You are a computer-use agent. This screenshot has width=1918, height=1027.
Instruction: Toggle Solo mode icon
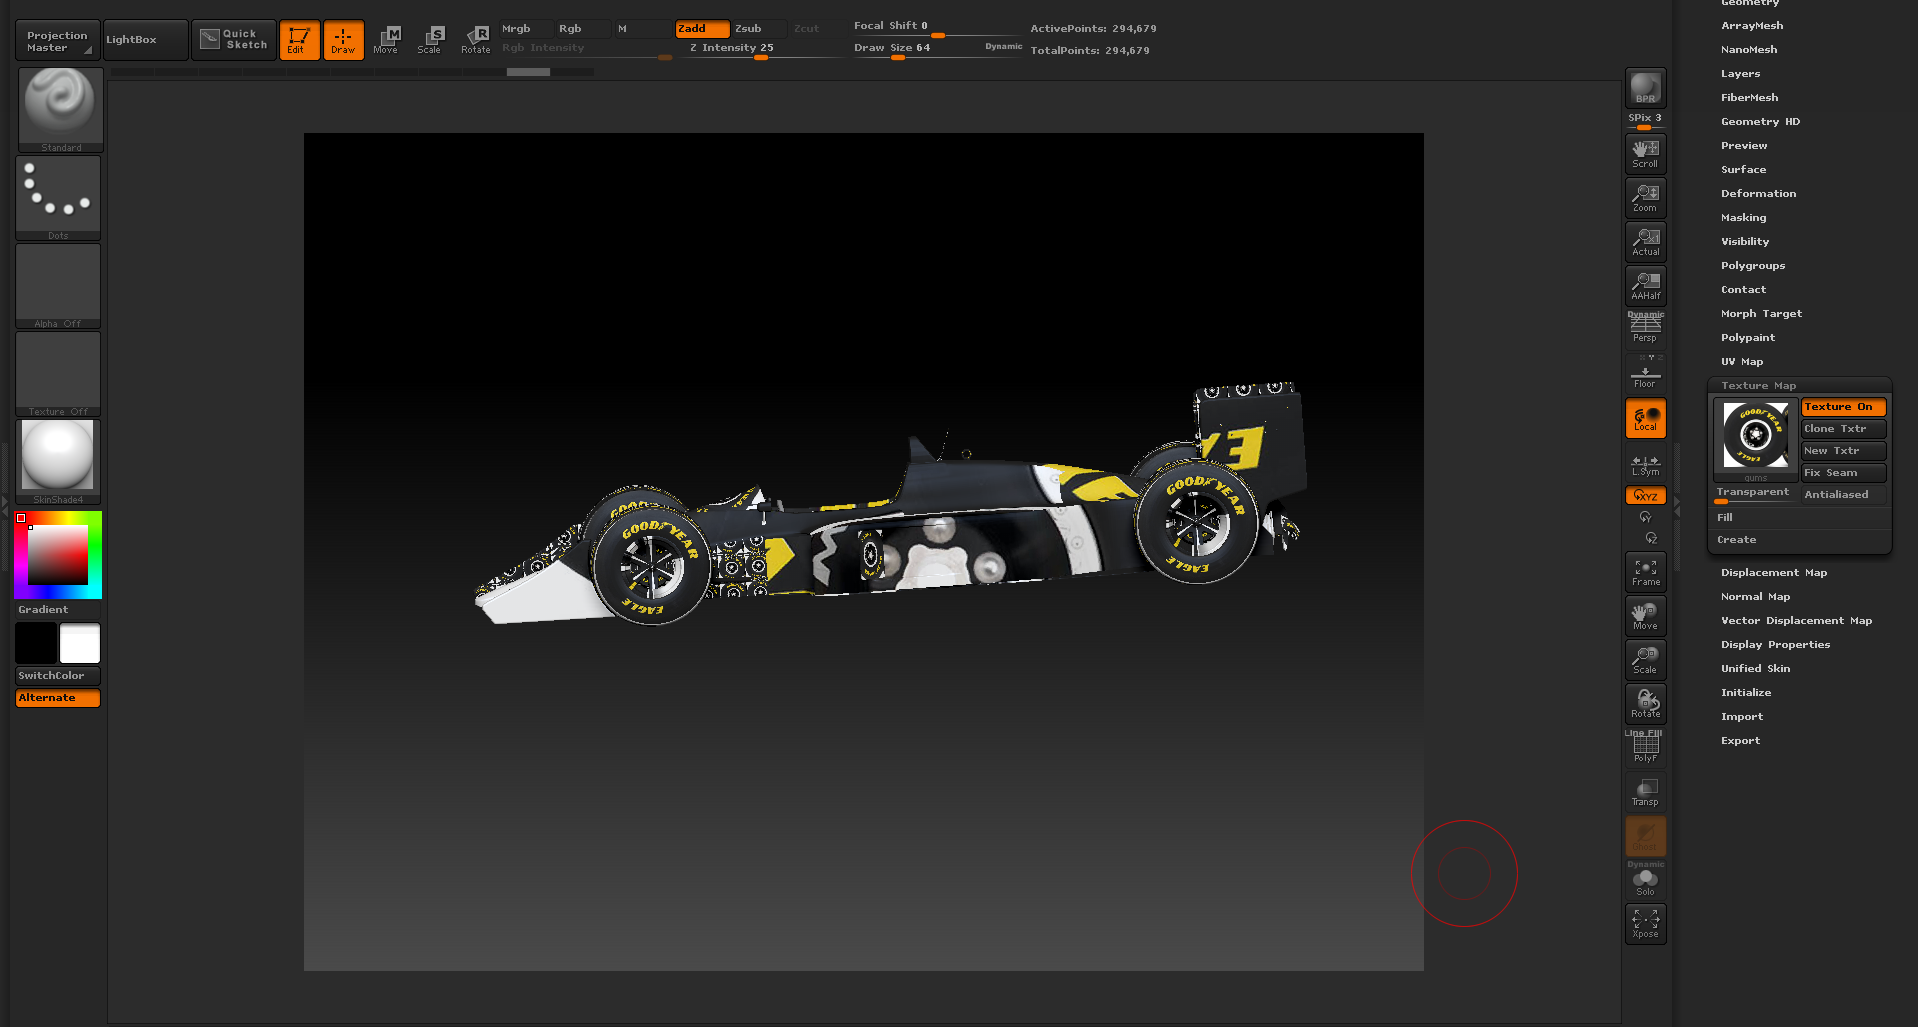point(1645,881)
